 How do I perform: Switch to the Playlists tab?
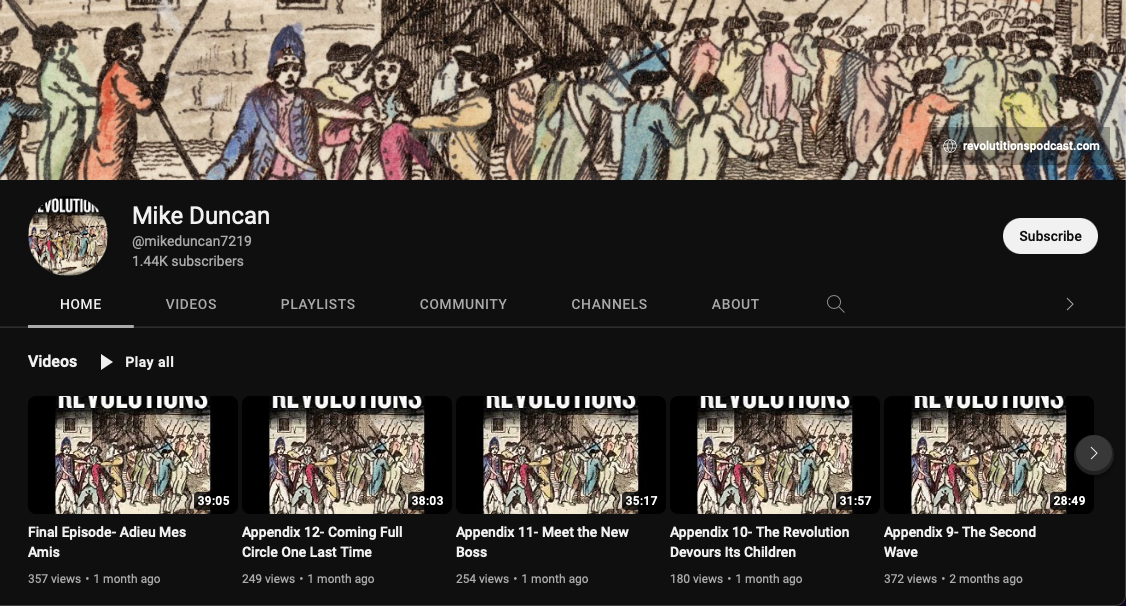317,304
